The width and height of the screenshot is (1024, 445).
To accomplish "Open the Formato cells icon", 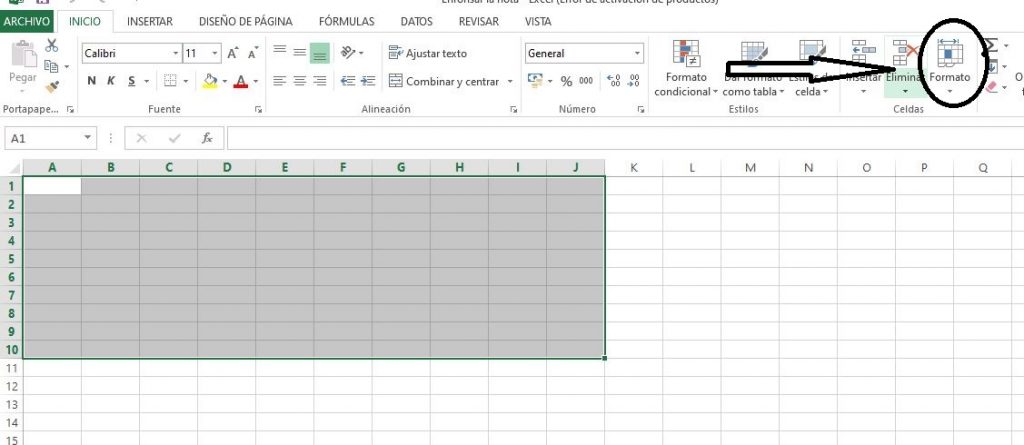I will (x=949, y=62).
